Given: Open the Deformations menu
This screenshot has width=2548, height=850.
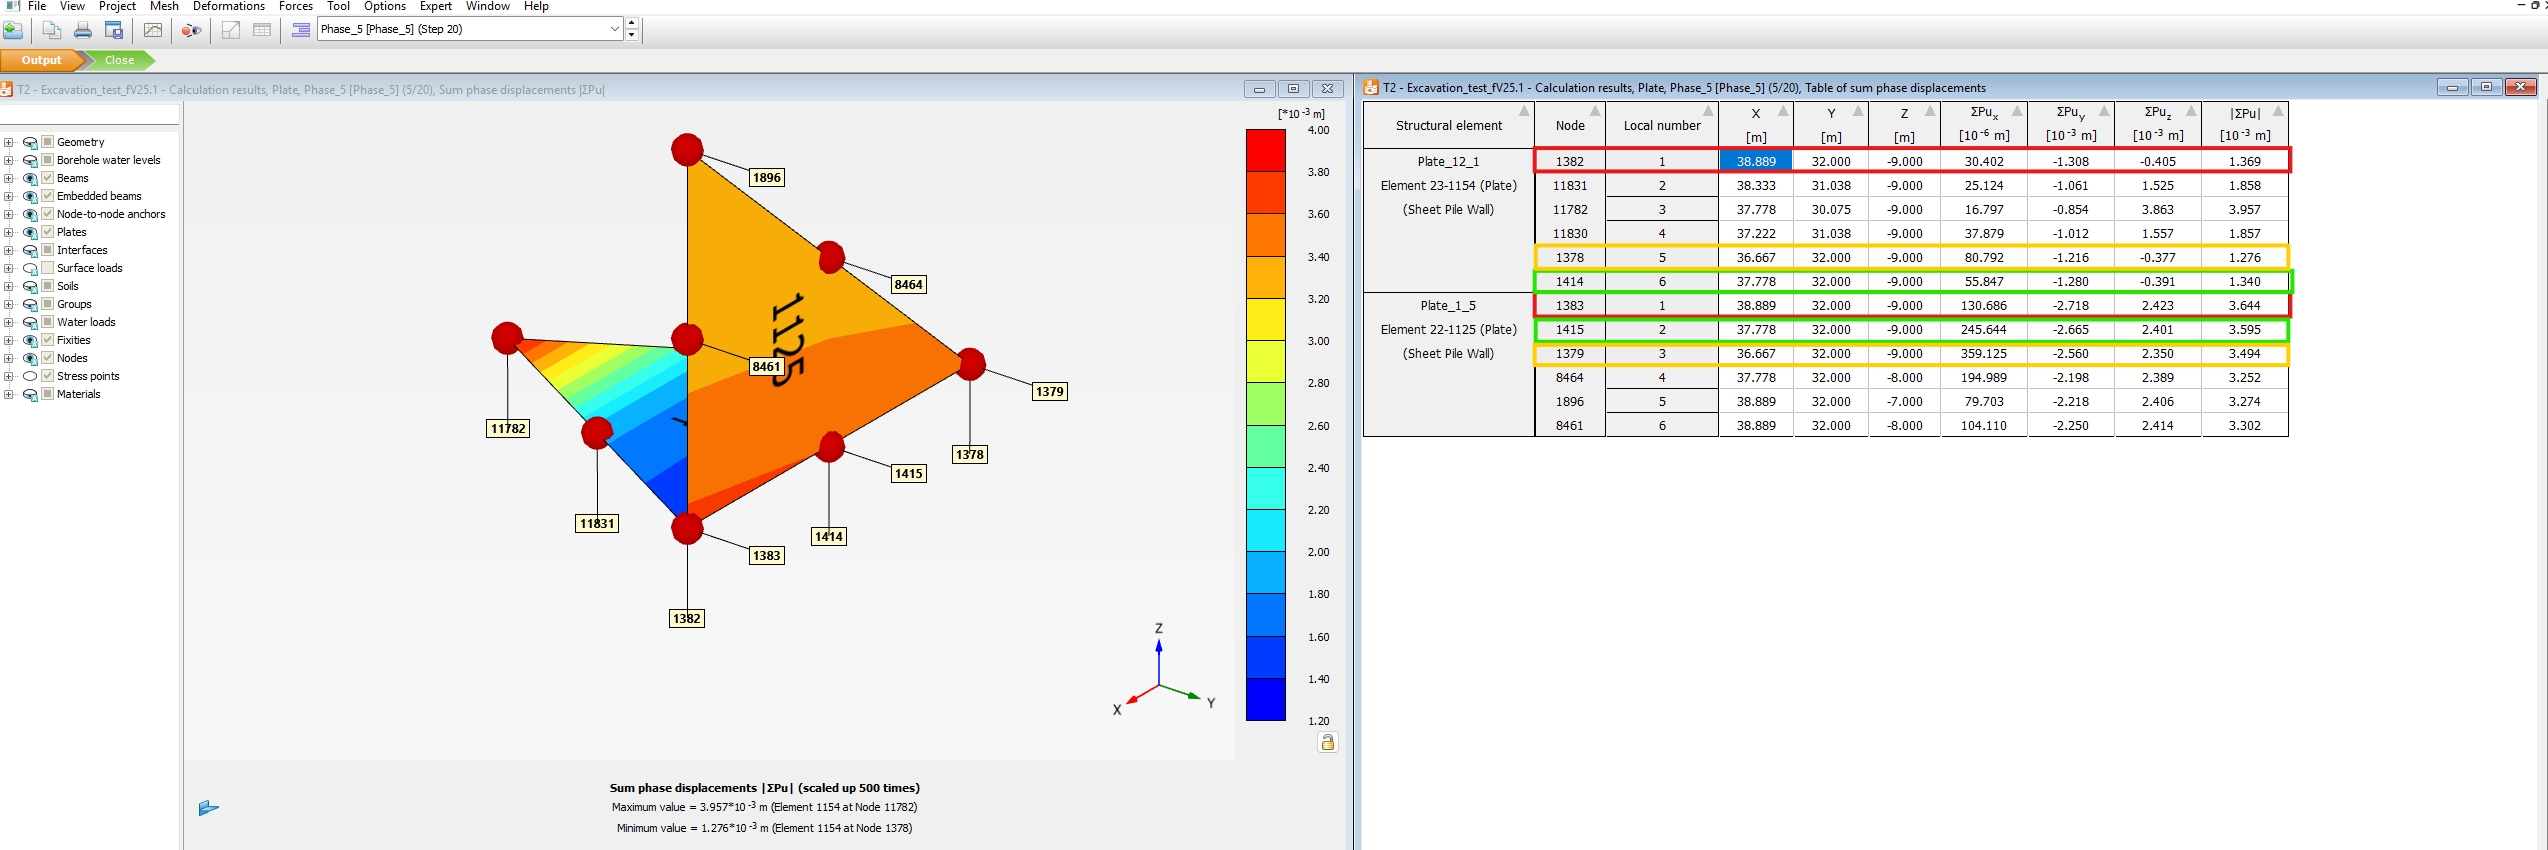Looking at the screenshot, I should (229, 6).
